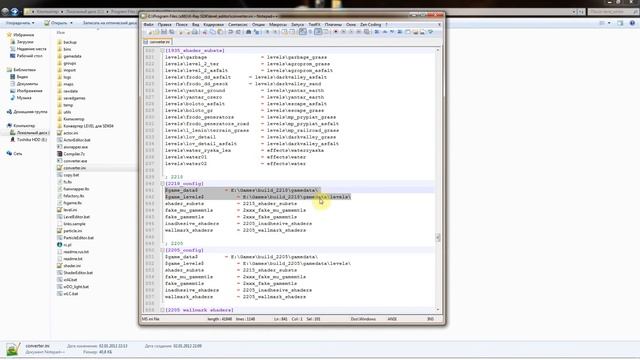640x360 pixels.
Task: Select the LevelEditor.bat file in Explorer
Action: click(x=76, y=217)
